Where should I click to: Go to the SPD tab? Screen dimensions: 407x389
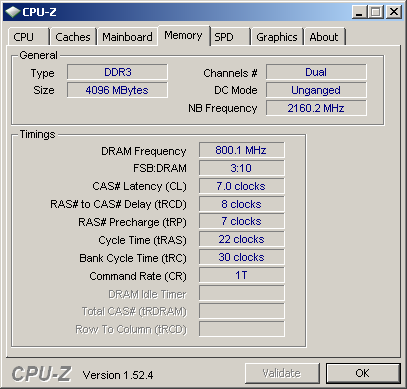pos(230,37)
